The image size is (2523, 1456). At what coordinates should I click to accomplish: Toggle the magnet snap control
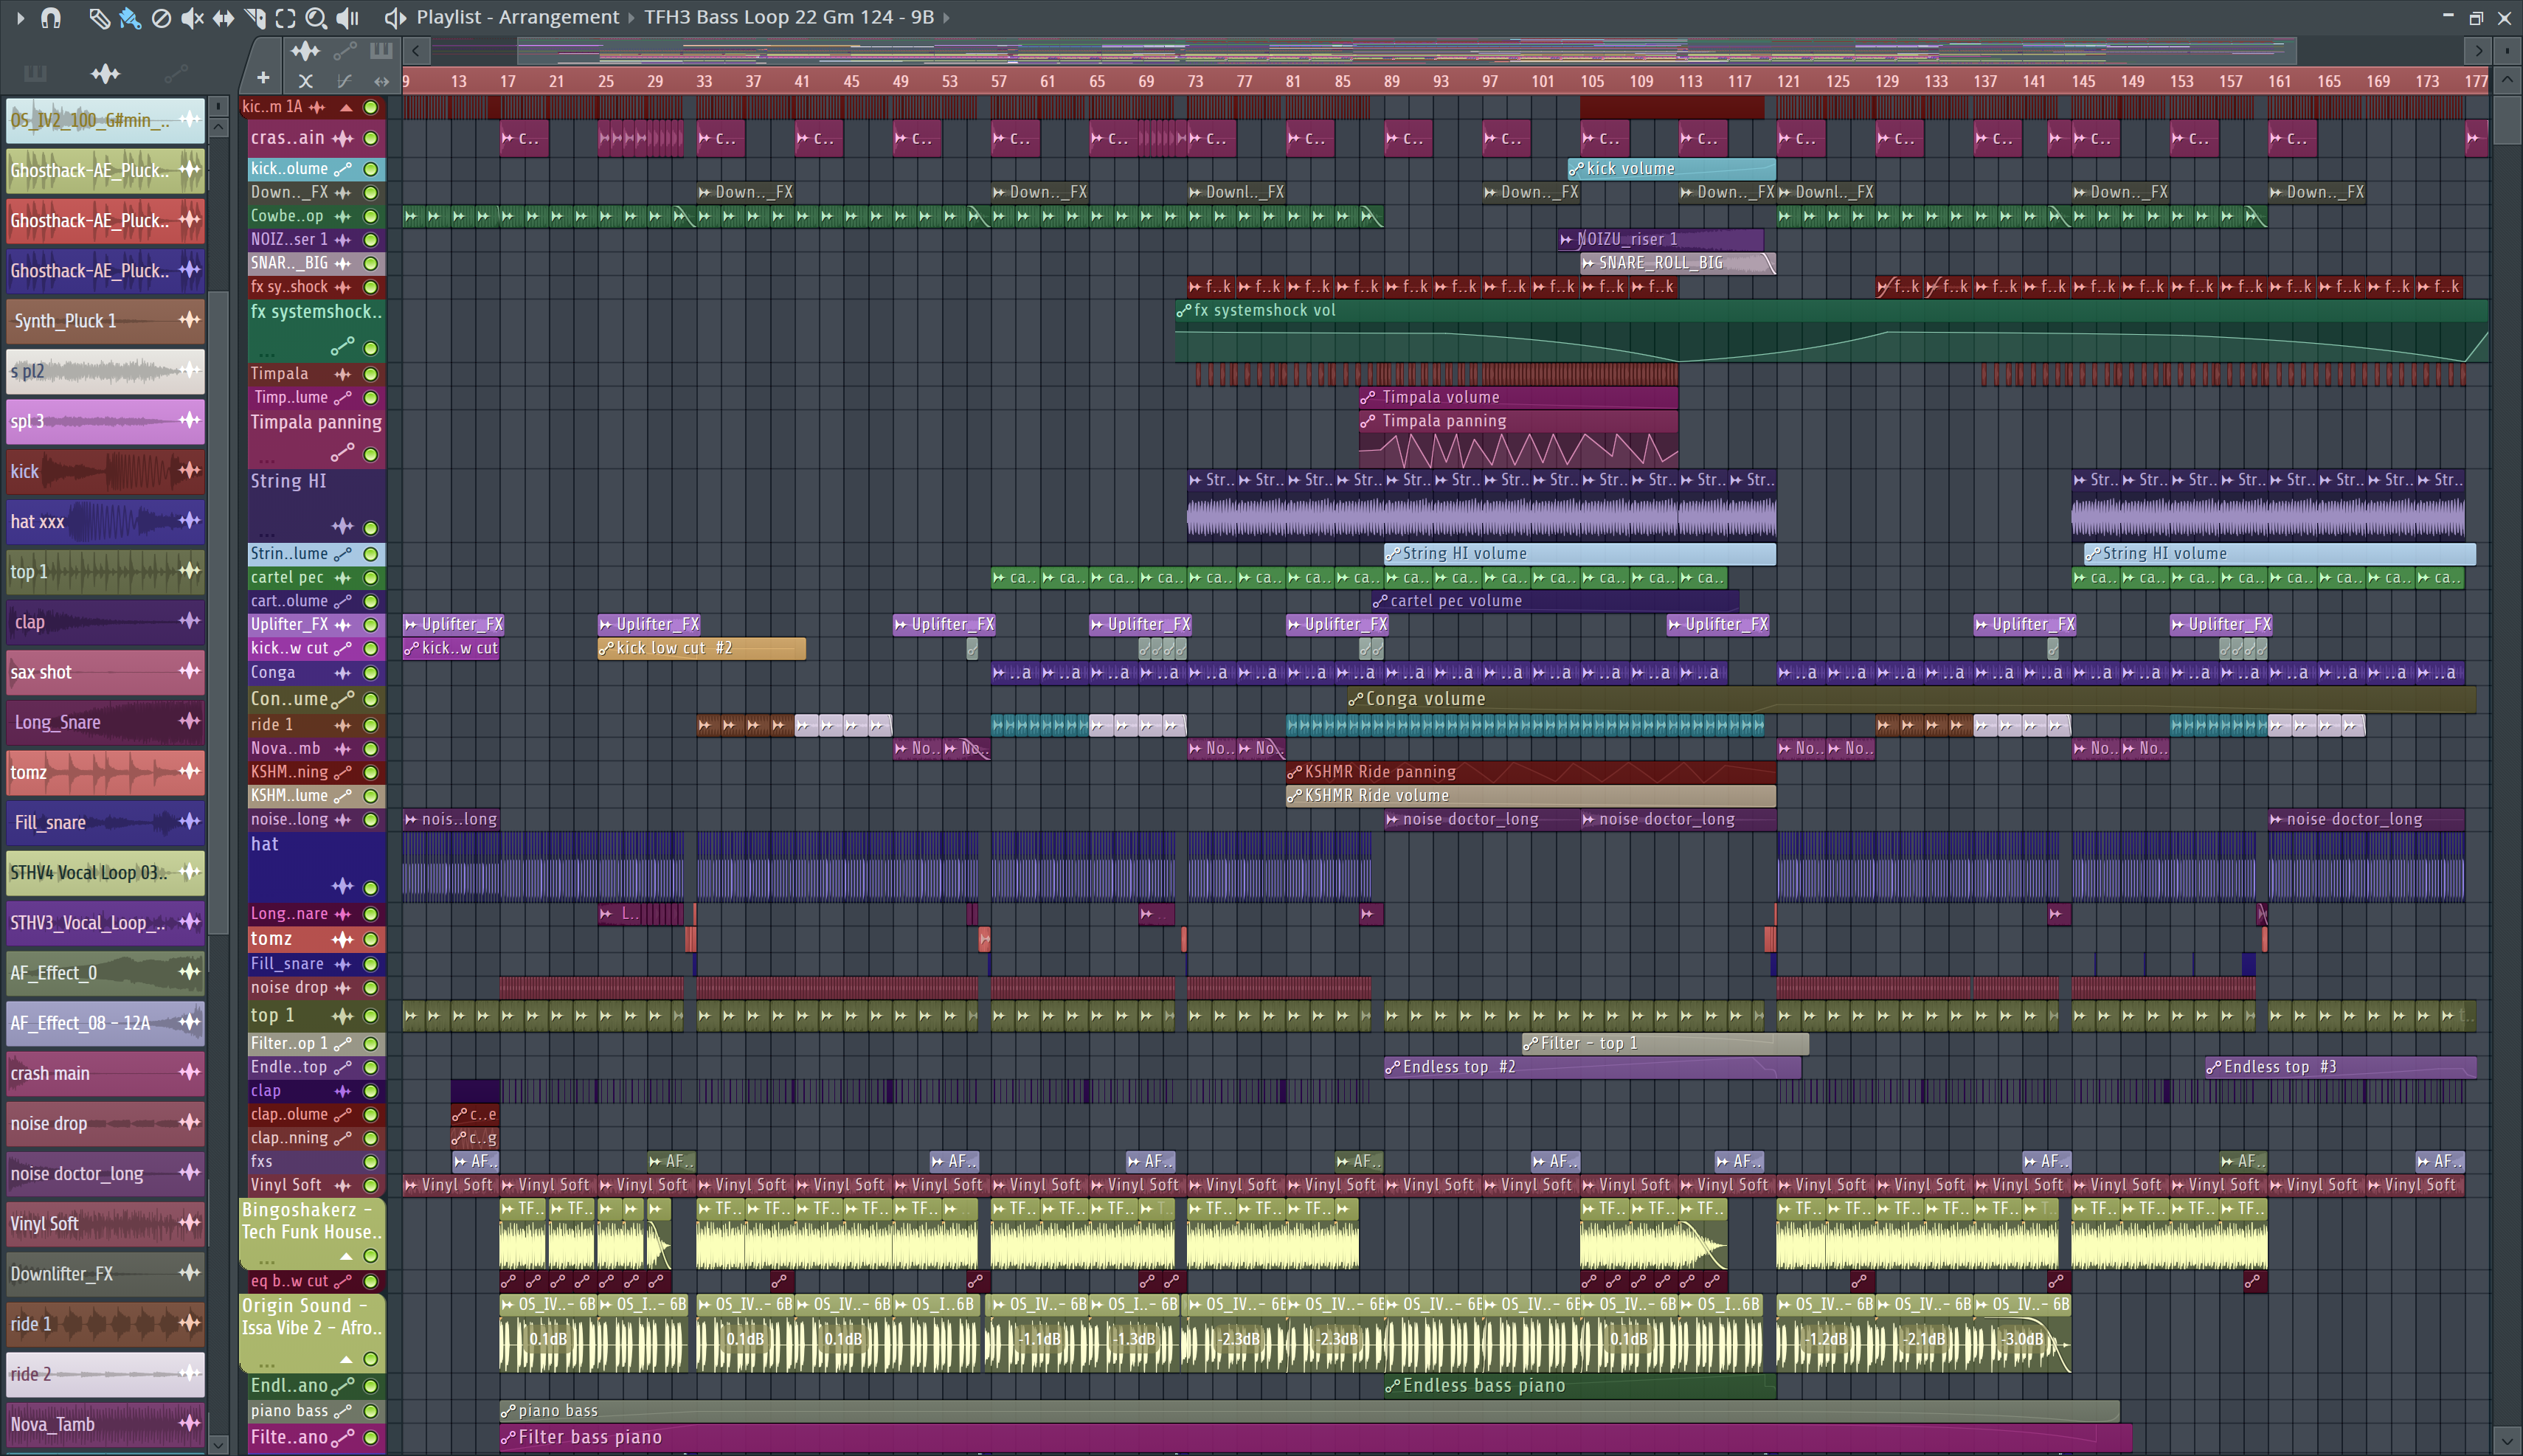(51, 17)
